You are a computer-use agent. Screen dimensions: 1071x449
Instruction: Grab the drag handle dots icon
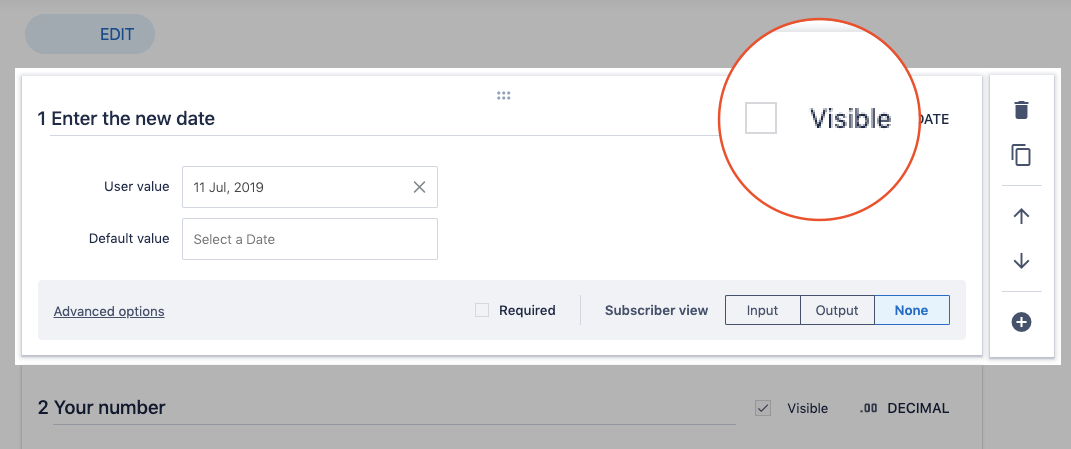coord(504,96)
